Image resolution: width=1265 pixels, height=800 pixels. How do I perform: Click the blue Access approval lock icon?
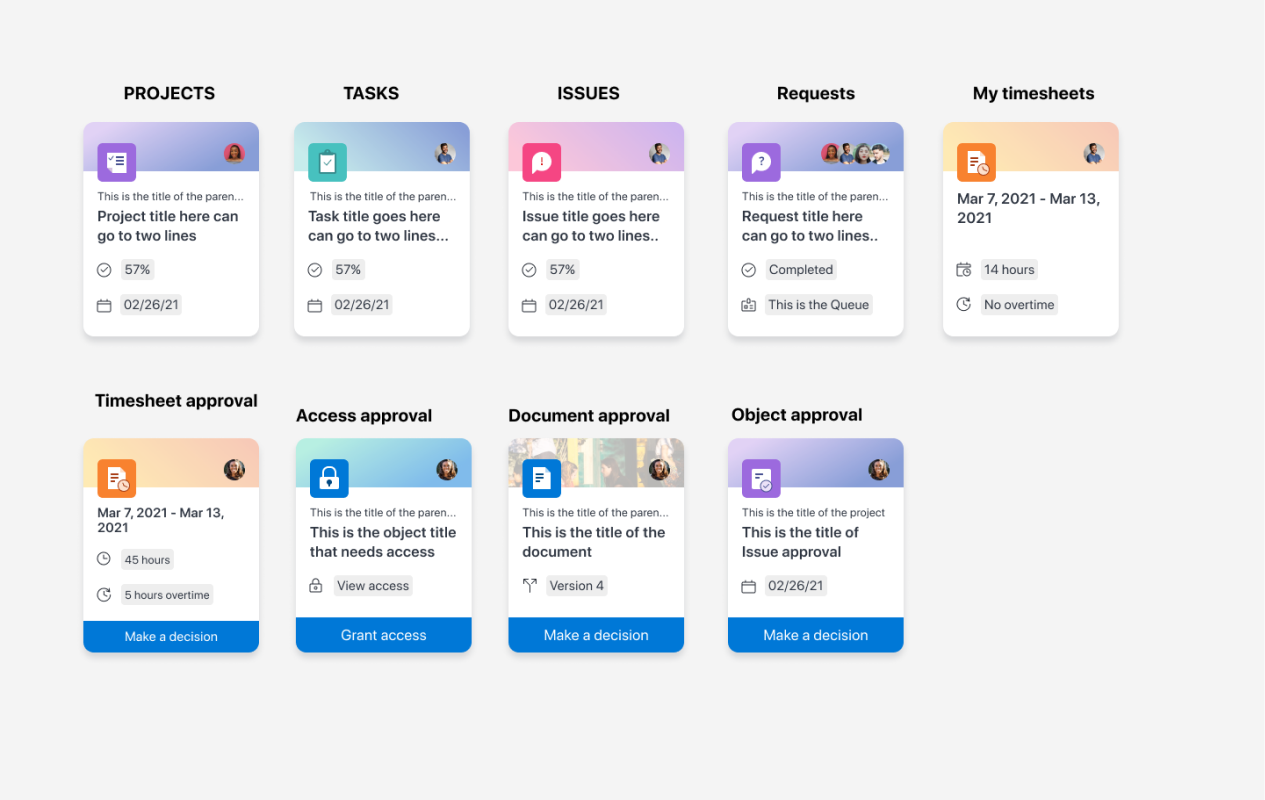point(329,478)
